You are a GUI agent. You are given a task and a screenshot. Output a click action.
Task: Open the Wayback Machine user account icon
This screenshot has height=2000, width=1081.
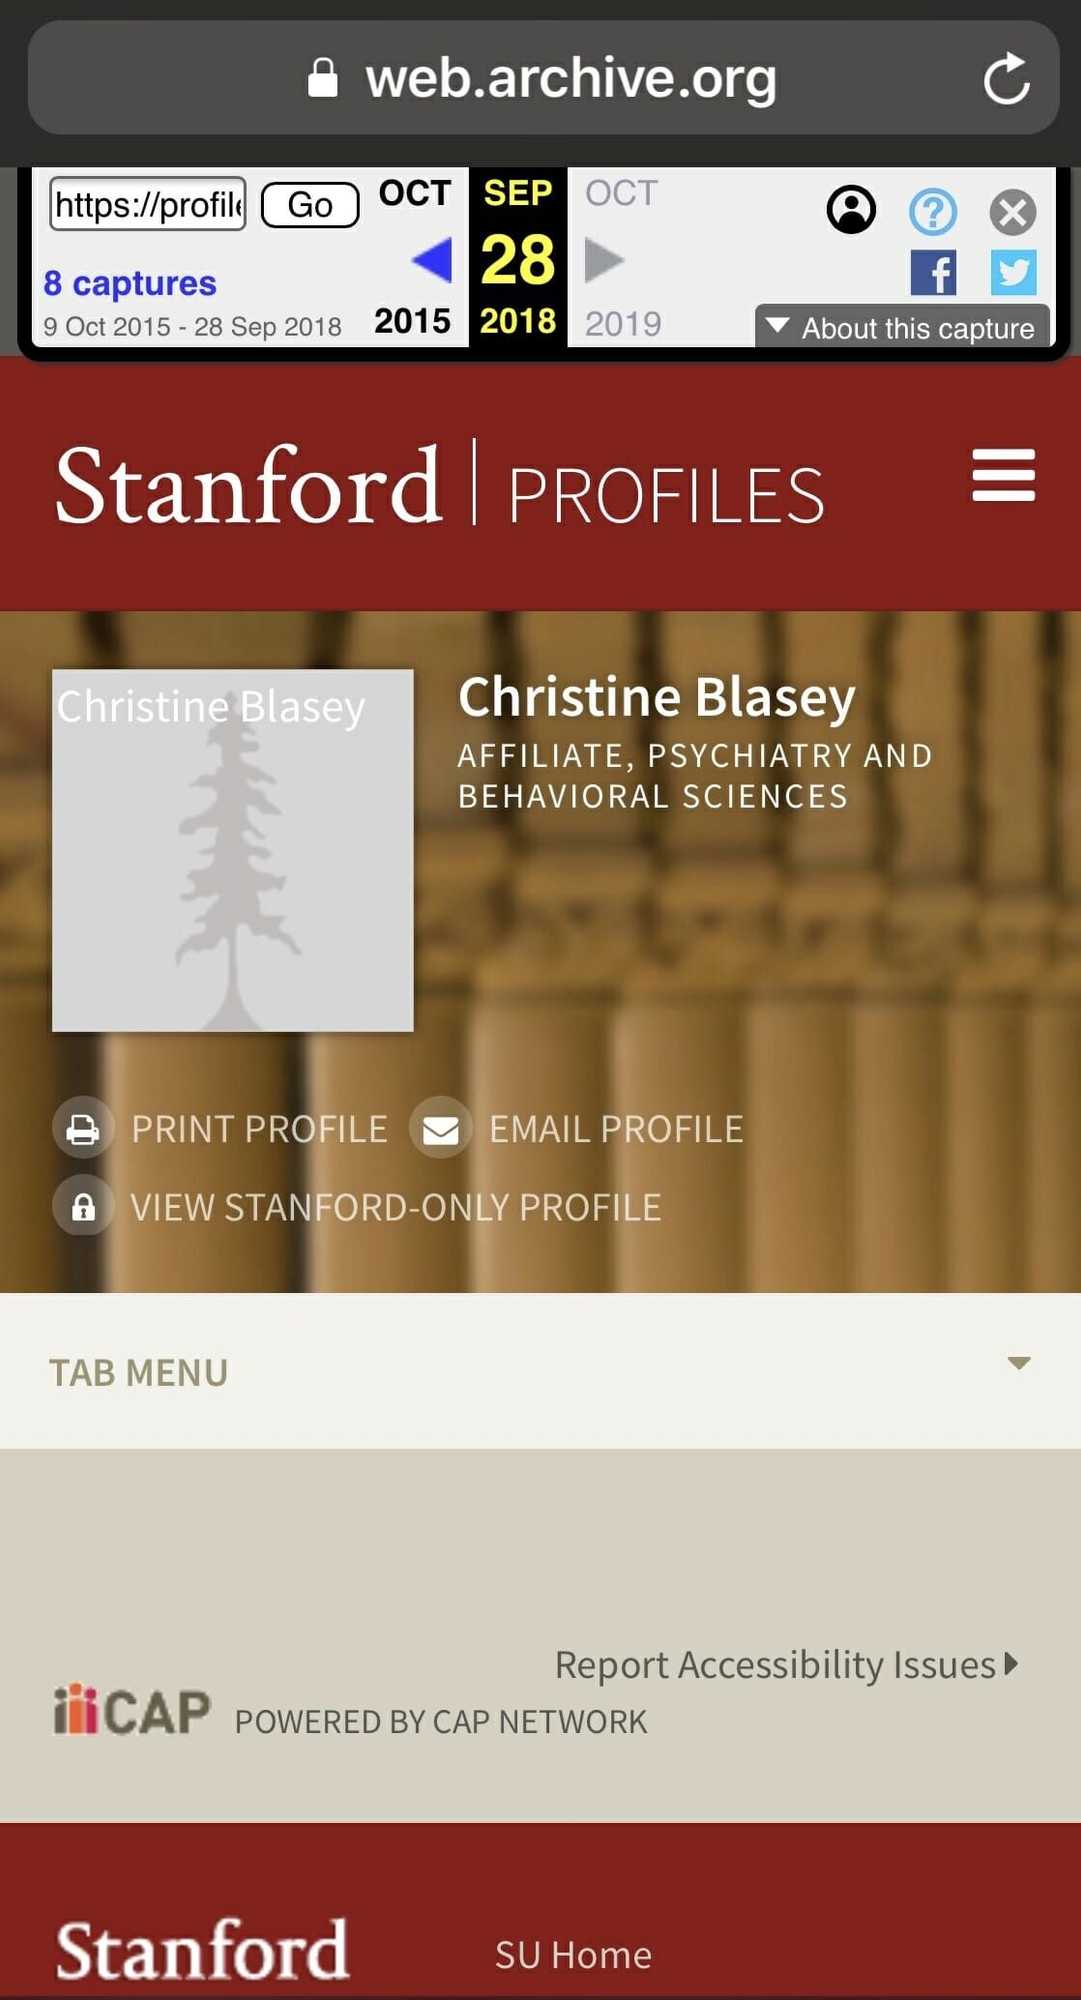851,210
